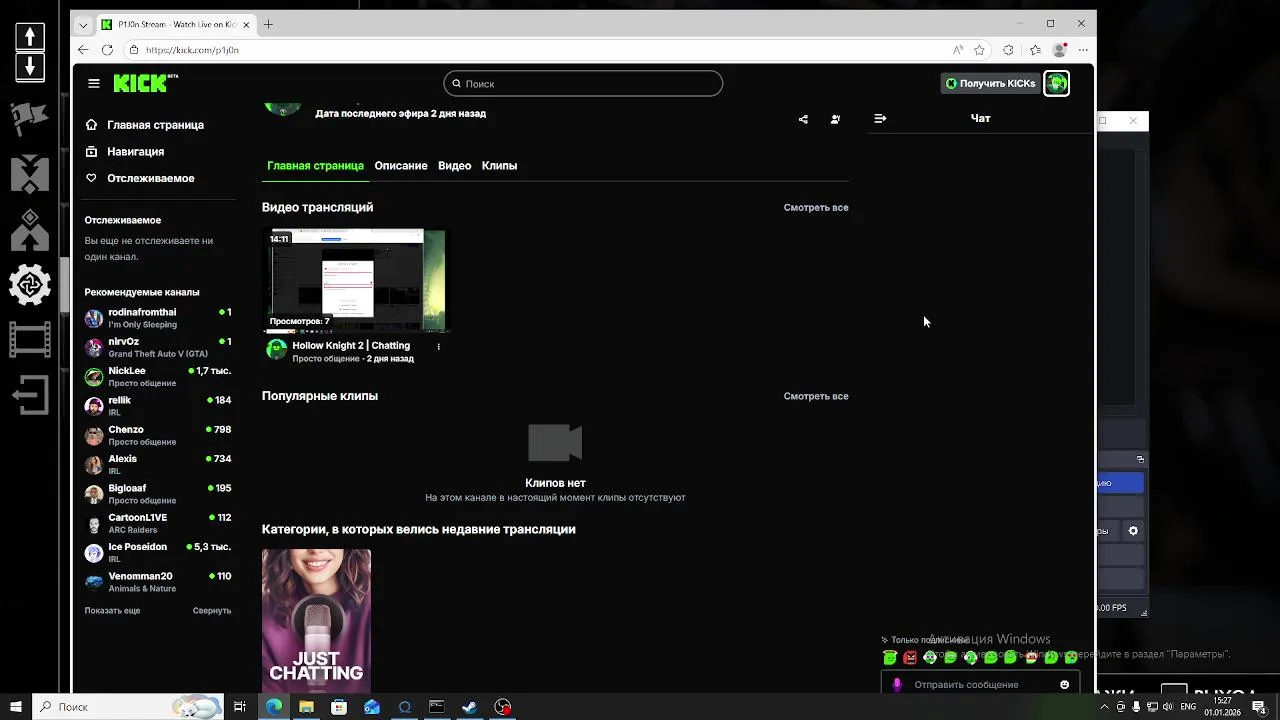This screenshot has height=720, width=1280.
Task: Select the Главная страница channel tab
Action: [315, 166]
